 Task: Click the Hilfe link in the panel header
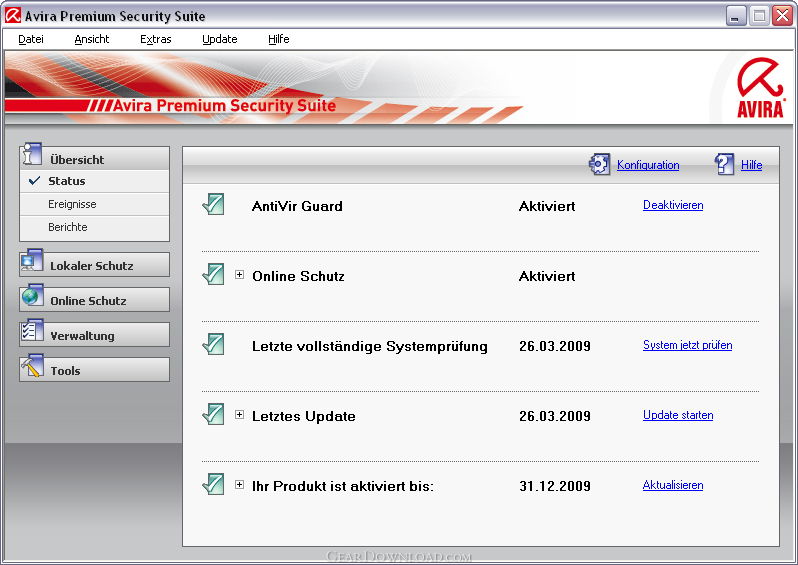click(751, 165)
